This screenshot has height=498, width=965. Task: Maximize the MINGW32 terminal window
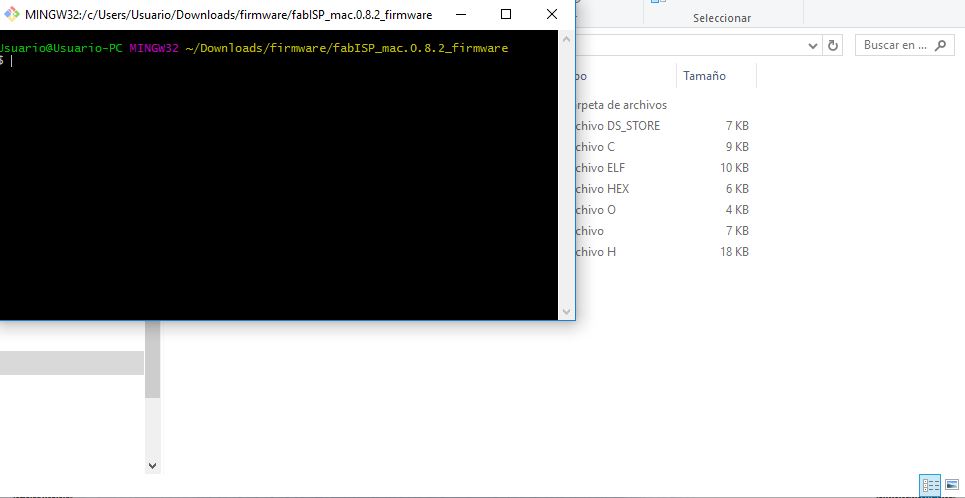click(506, 14)
